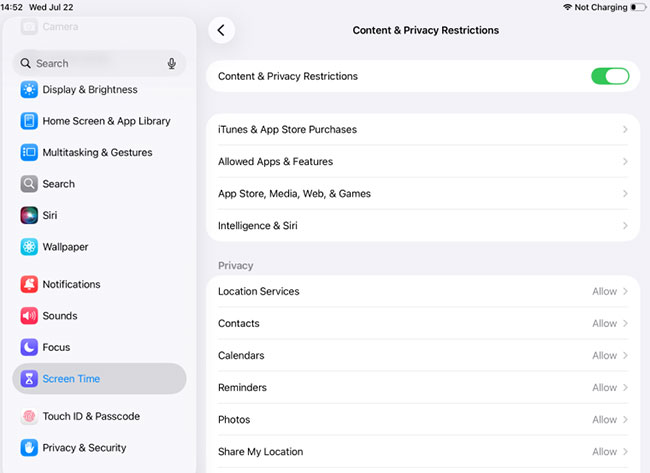The height and width of the screenshot is (473, 650).
Task: Tap Allow value for Location Services
Action: point(604,291)
